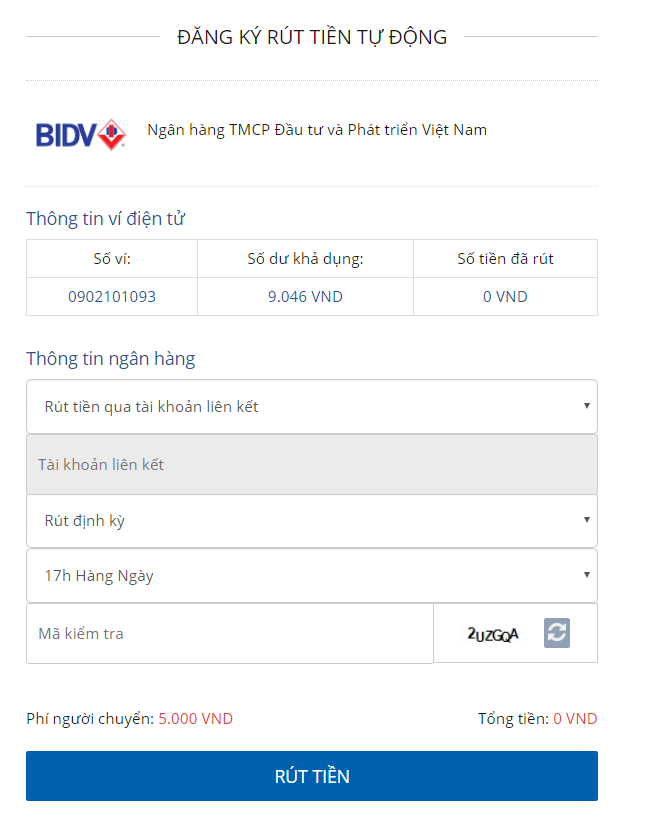Click the 'ĐĂNG KÝ RÚT TIỀN TỰ ĐỘNG' title
This screenshot has width=645, height=834.
tap(312, 37)
